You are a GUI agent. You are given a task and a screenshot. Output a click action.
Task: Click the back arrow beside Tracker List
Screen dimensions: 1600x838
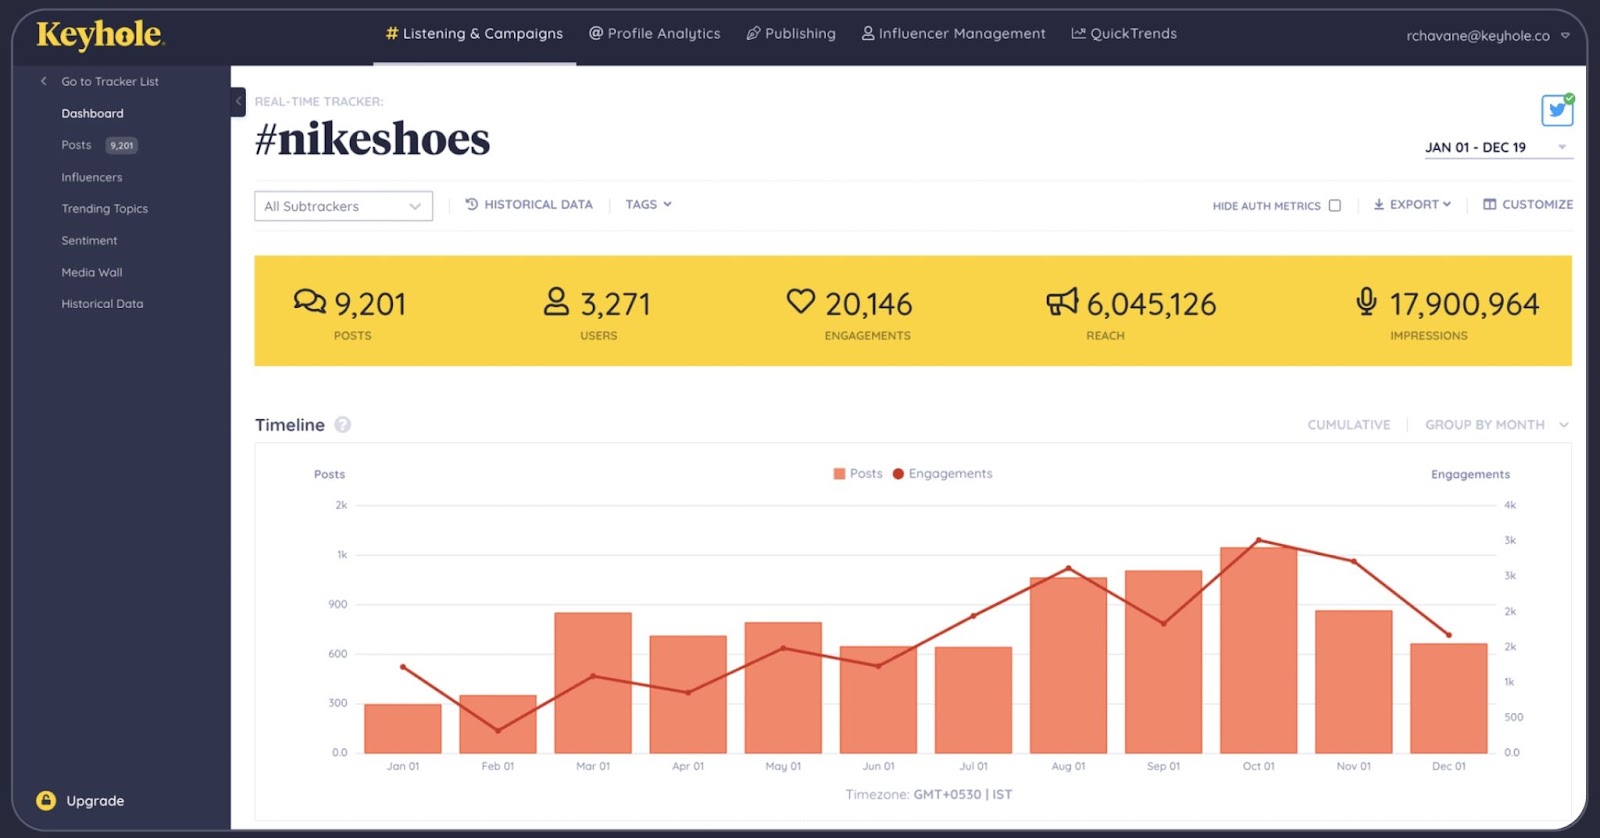click(x=43, y=81)
